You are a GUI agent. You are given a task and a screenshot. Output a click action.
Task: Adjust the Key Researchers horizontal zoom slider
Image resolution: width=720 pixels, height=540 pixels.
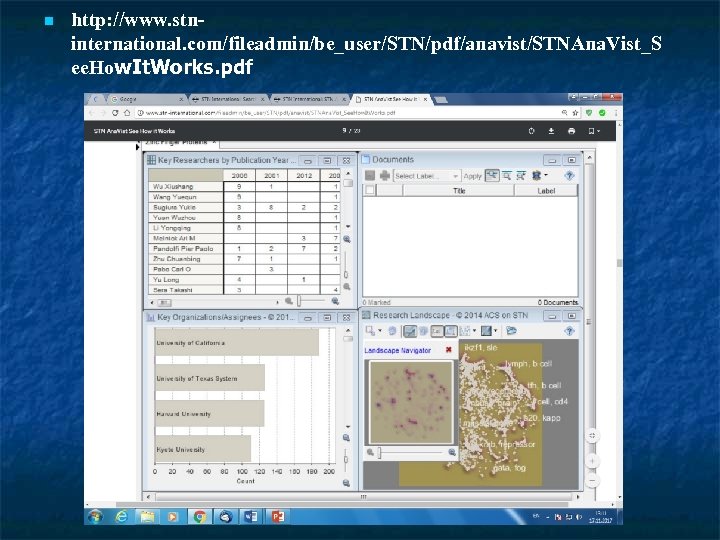299,301
